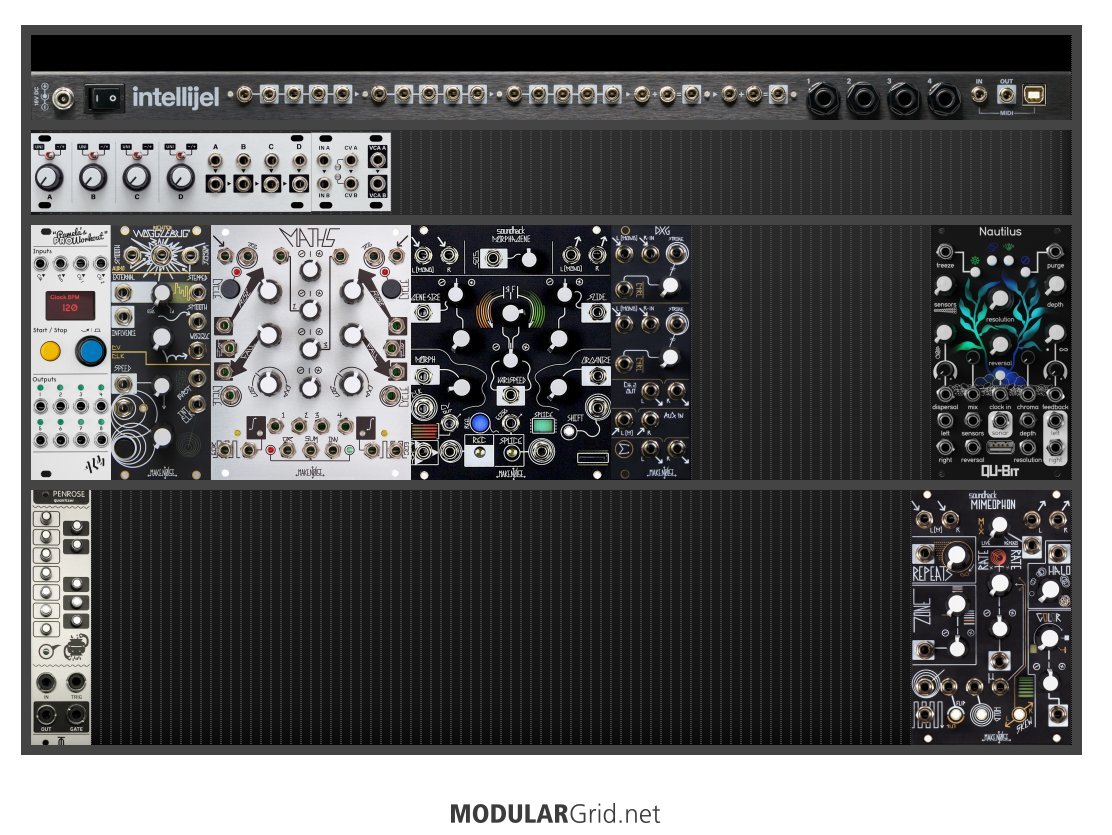Click the Nautilus purge gate jack
The image size is (1112, 835).
pos(1055,252)
